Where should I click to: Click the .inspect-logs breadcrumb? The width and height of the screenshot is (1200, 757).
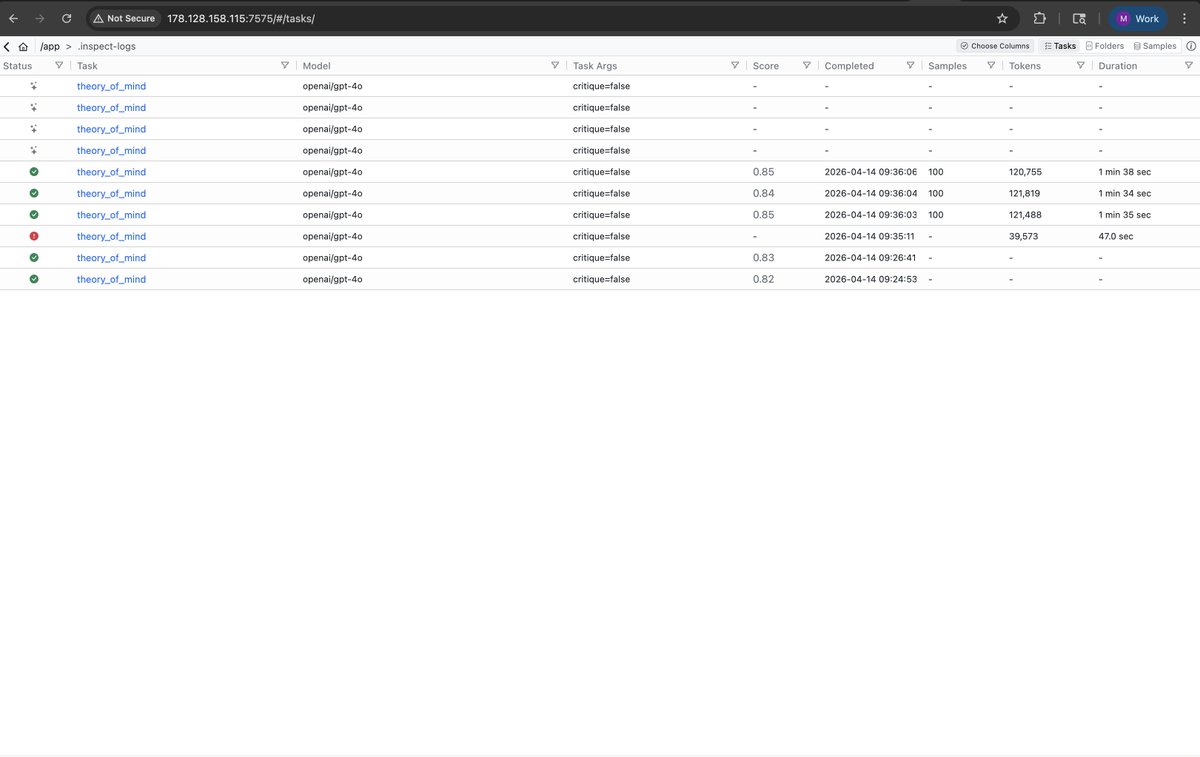point(107,46)
